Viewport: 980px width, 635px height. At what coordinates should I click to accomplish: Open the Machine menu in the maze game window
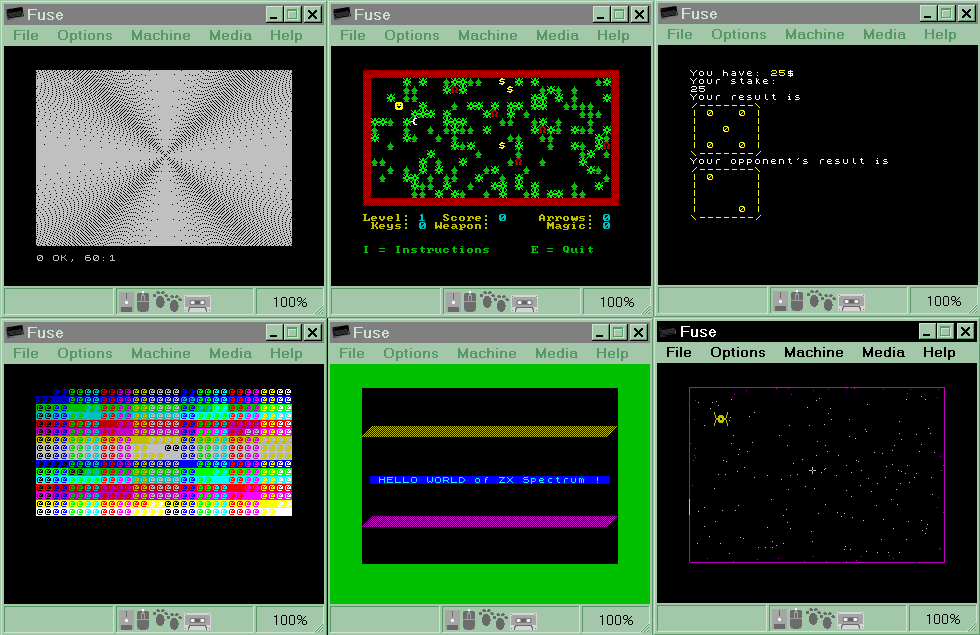(x=487, y=35)
